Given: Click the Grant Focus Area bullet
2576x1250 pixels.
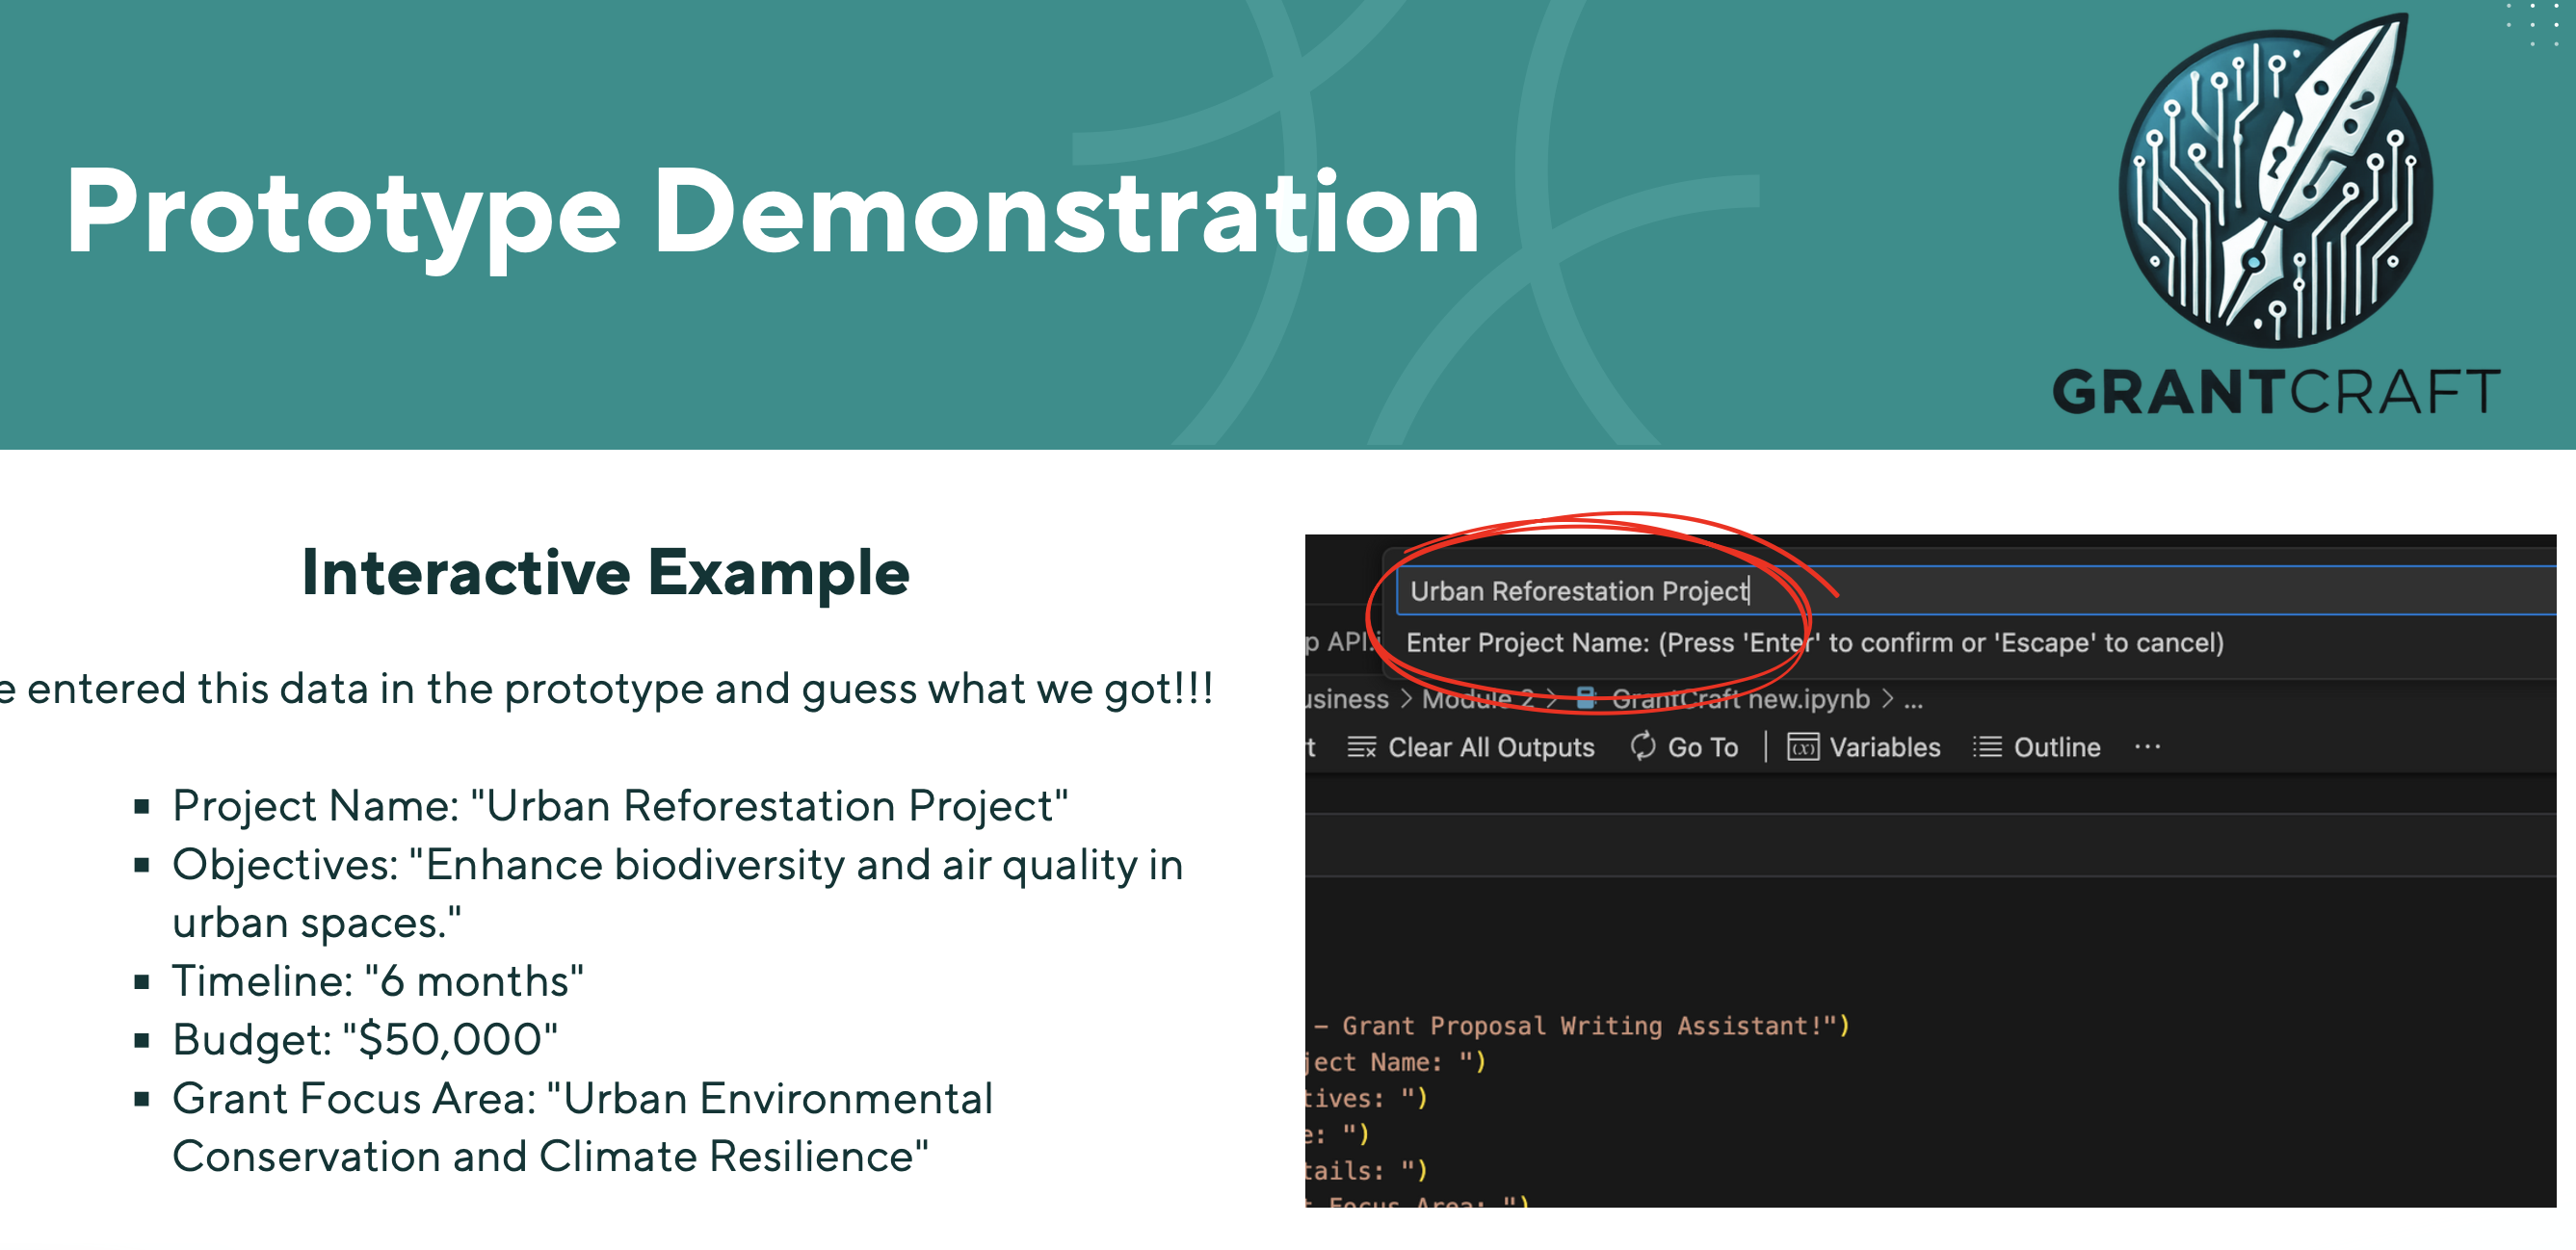Looking at the screenshot, I should [x=582, y=1127].
